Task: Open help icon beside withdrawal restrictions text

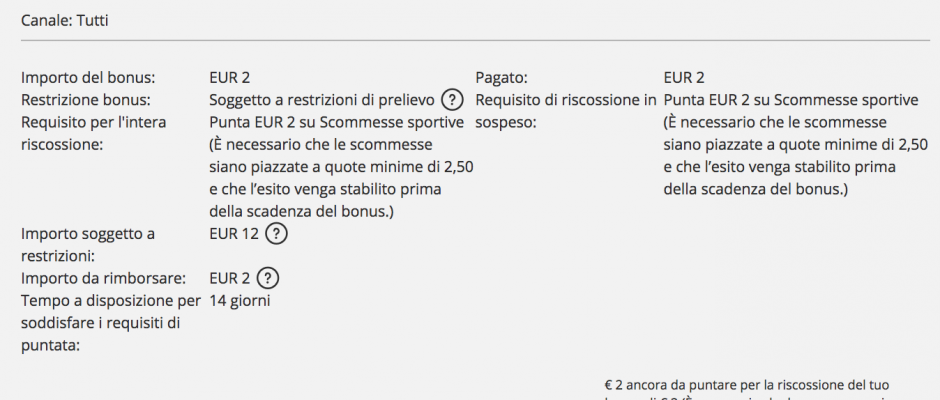Action: 453,100
